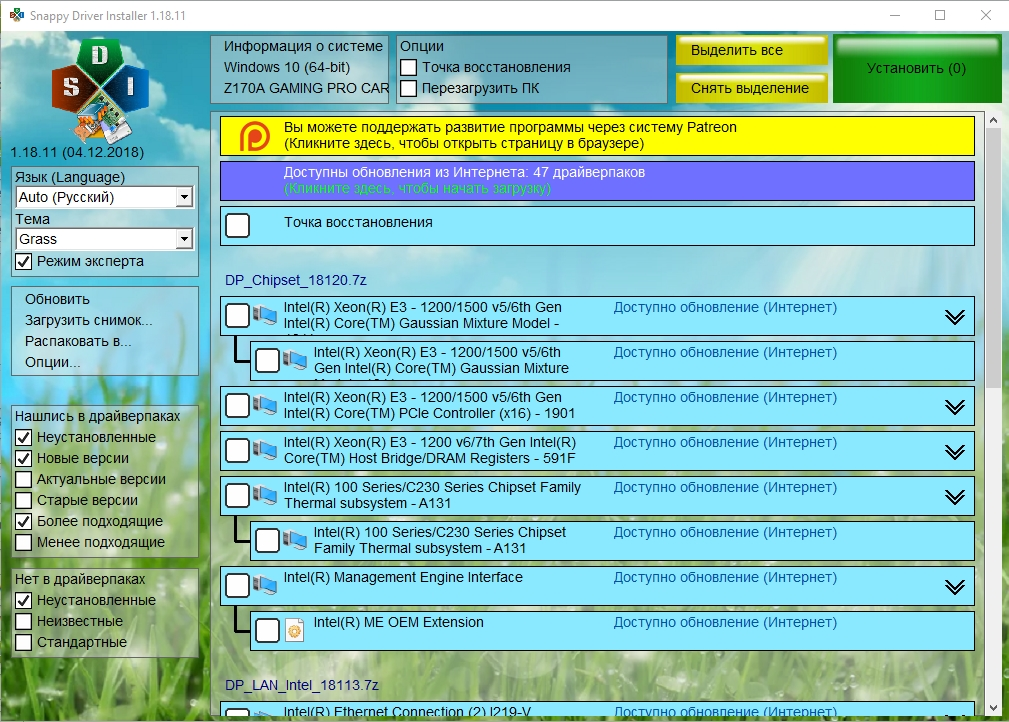1009x722 pixels.
Task: Click device icon beside PCIe Controller driver
Action: [265, 405]
